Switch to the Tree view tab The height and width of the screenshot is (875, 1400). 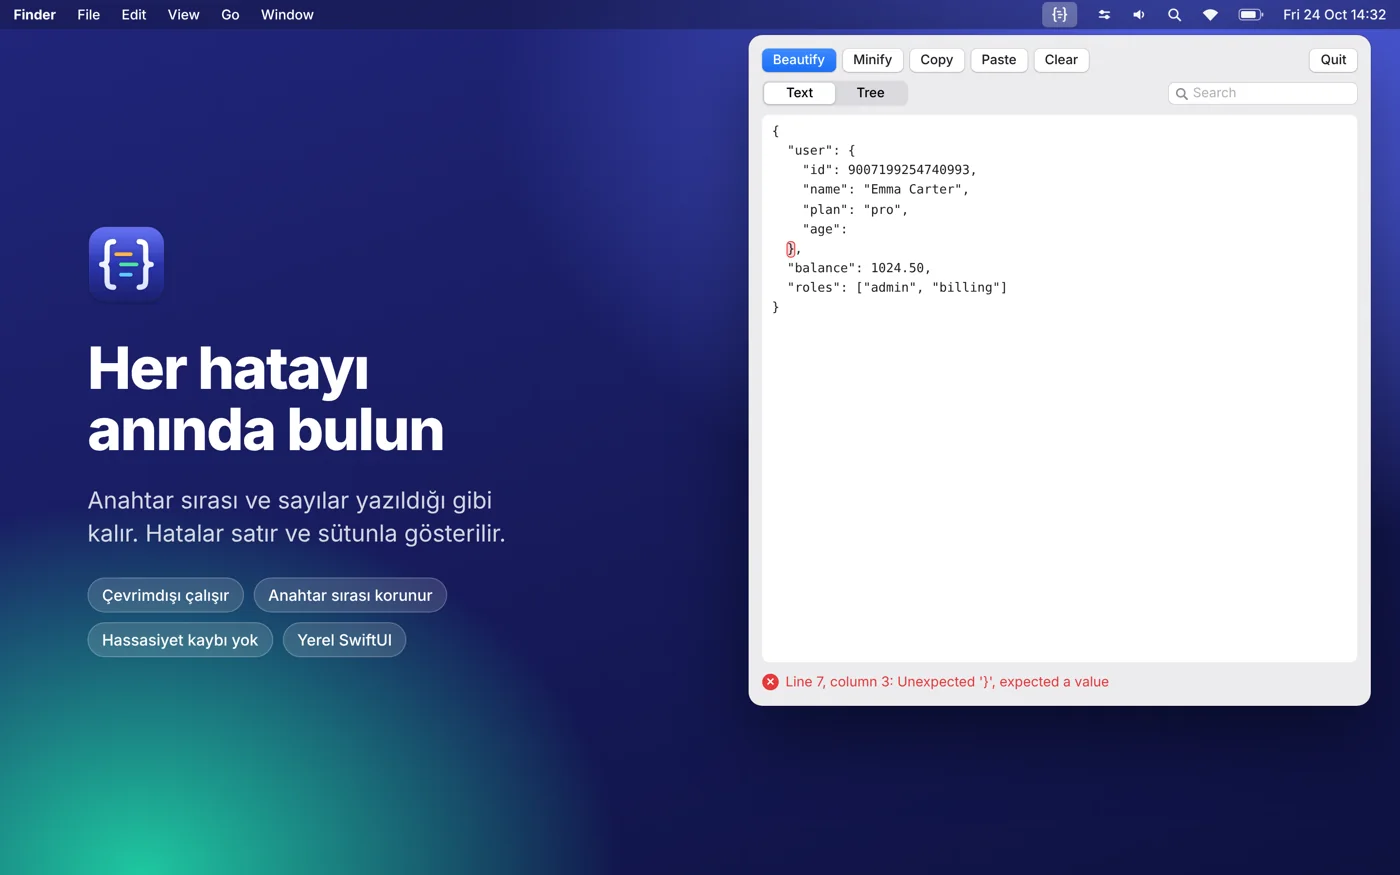pos(871,93)
